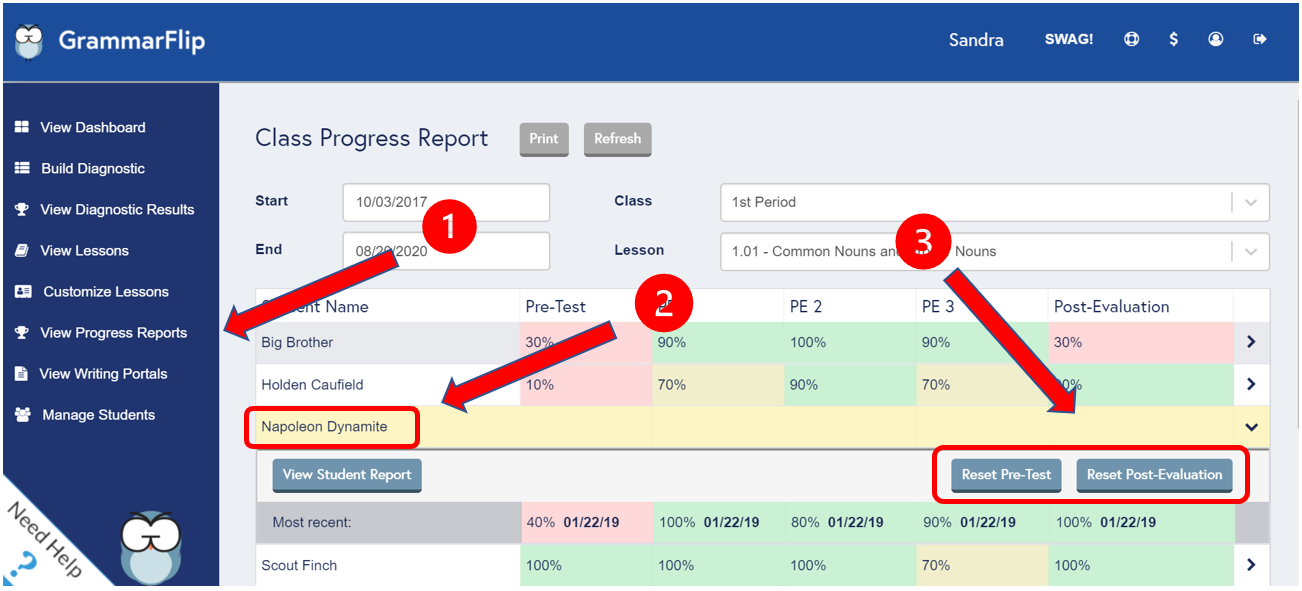Select the Big Brother student name
Image resolution: width=1302 pixels, height=591 pixels.
tap(297, 342)
